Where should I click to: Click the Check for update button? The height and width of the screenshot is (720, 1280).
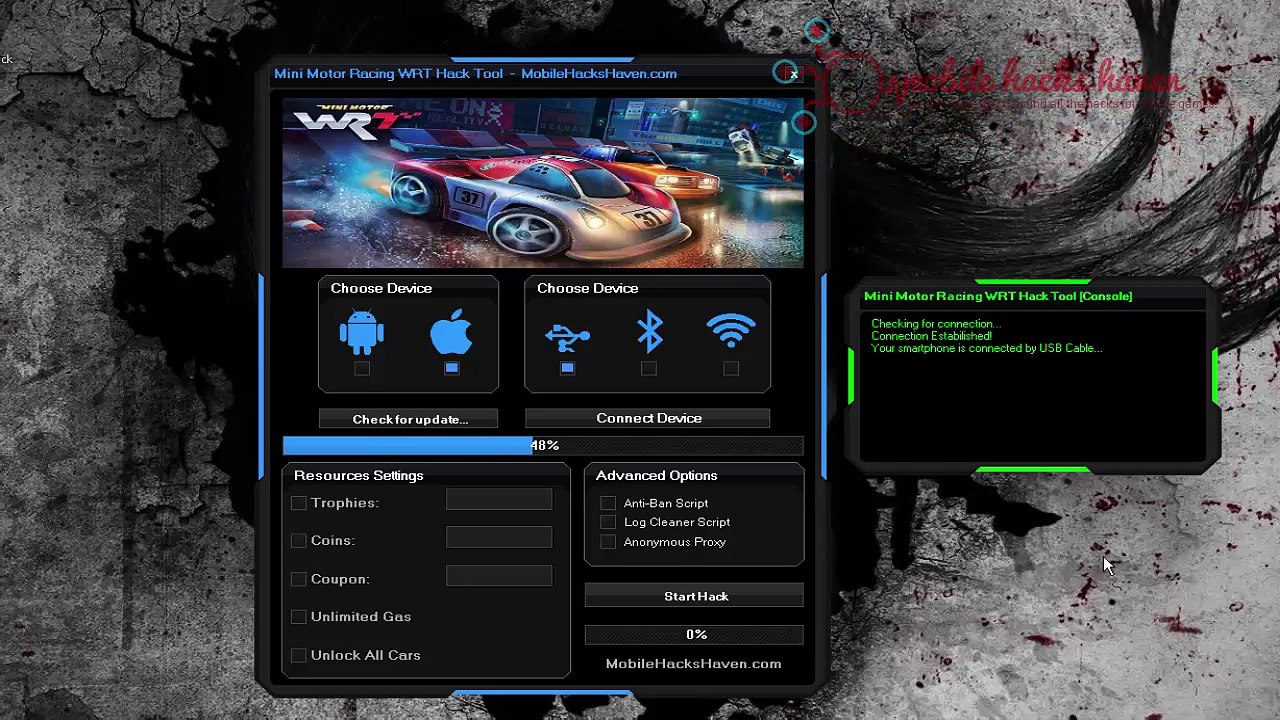point(409,419)
